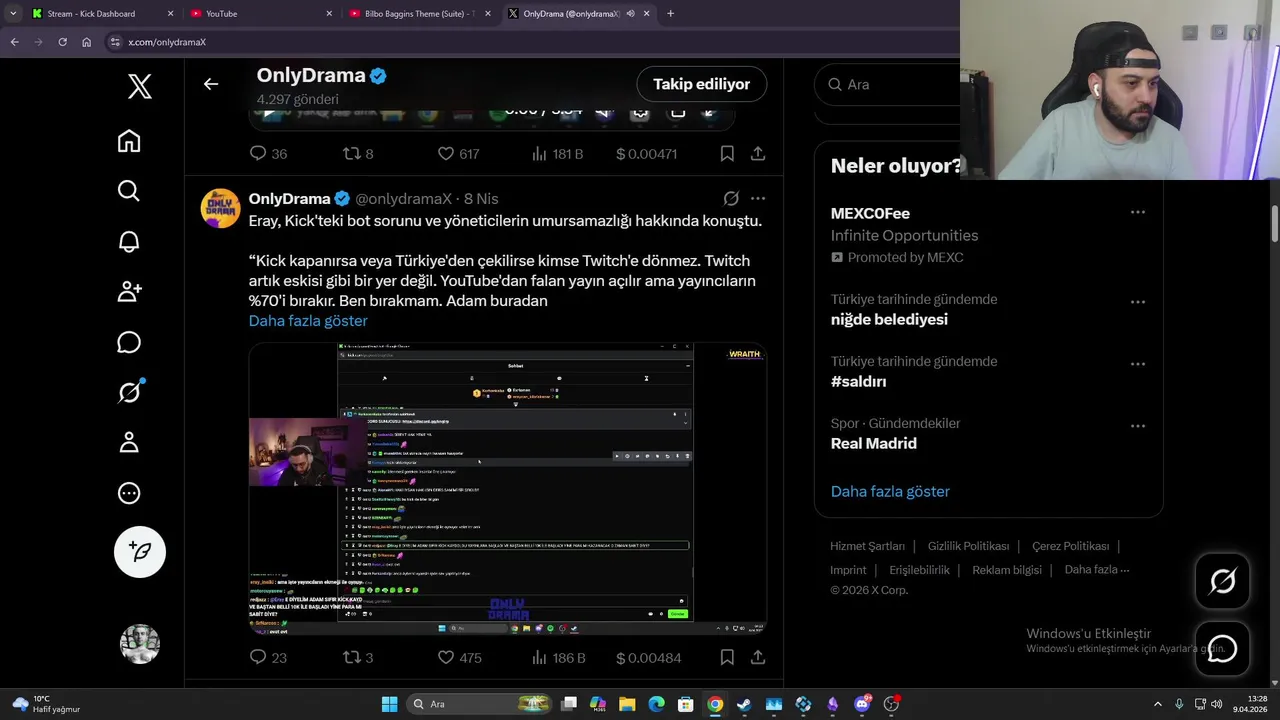
Task: Mute audio on the OnlyDrama tab
Action: 630,14
